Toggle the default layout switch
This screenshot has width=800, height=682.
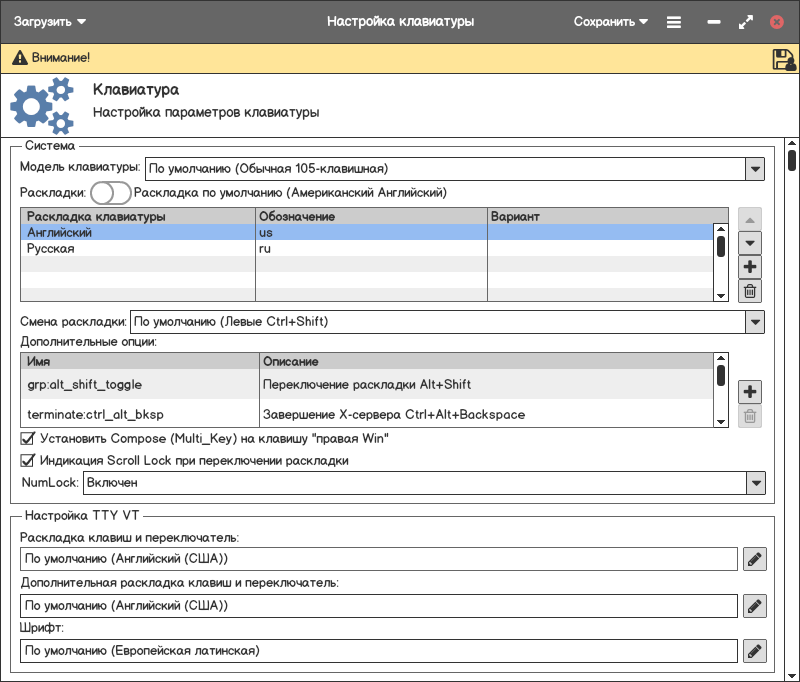tap(110, 192)
